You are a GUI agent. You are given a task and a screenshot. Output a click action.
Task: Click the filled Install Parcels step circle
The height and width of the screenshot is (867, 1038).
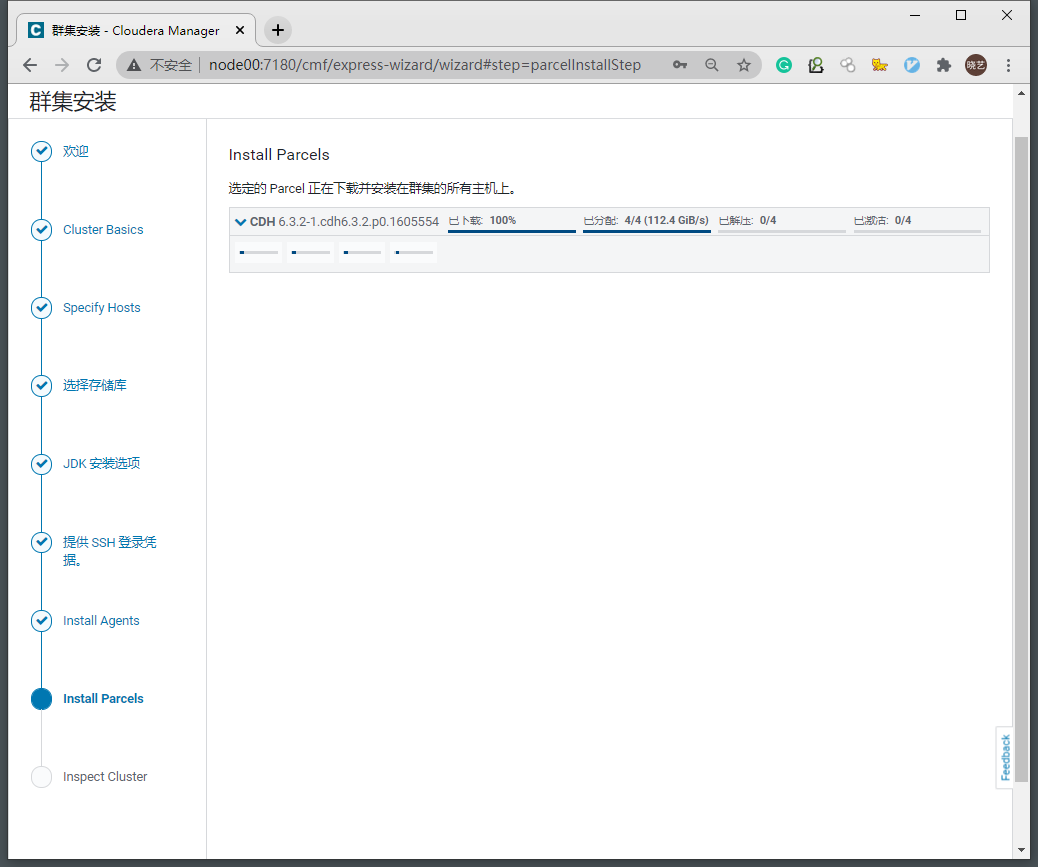point(42,699)
